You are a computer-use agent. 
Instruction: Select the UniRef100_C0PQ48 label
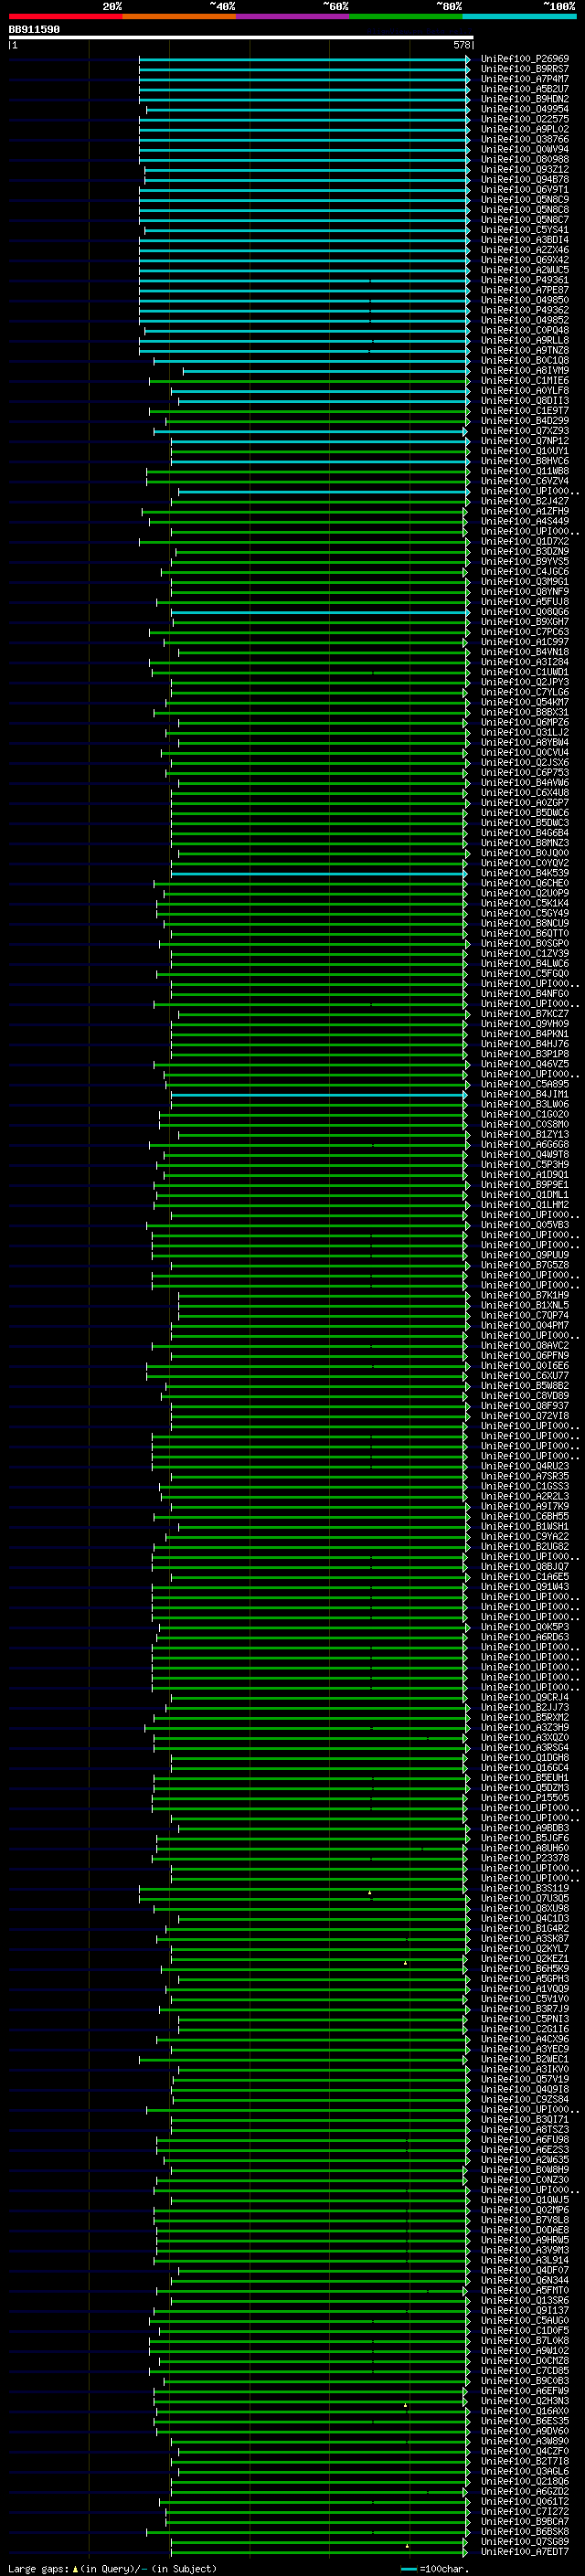click(x=525, y=330)
